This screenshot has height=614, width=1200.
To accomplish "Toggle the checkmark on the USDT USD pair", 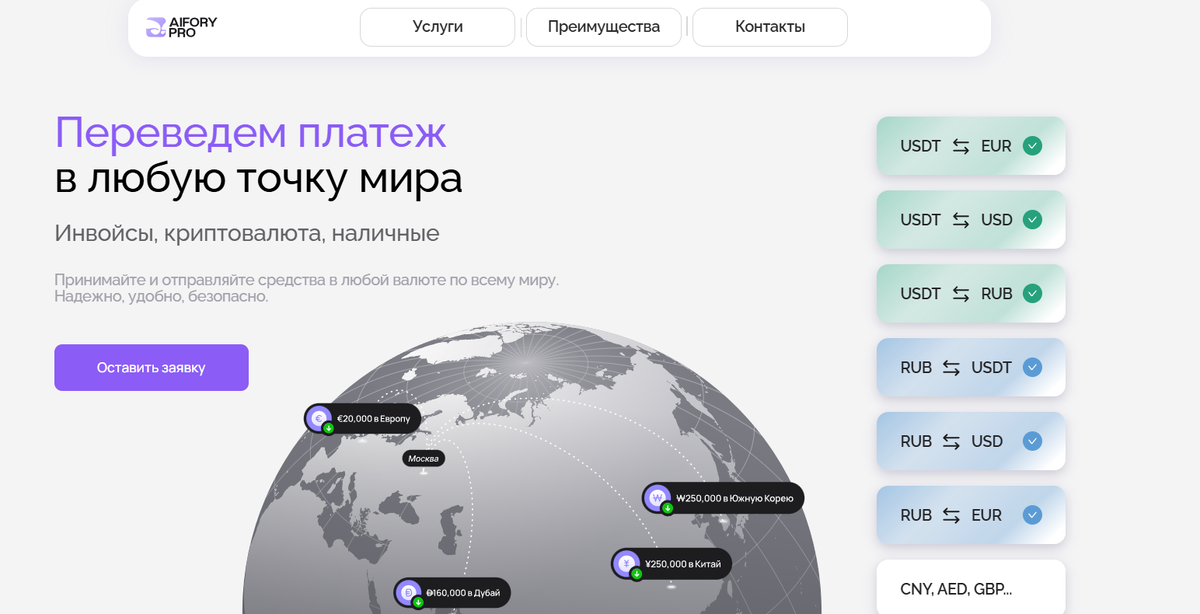I will [1031, 219].
